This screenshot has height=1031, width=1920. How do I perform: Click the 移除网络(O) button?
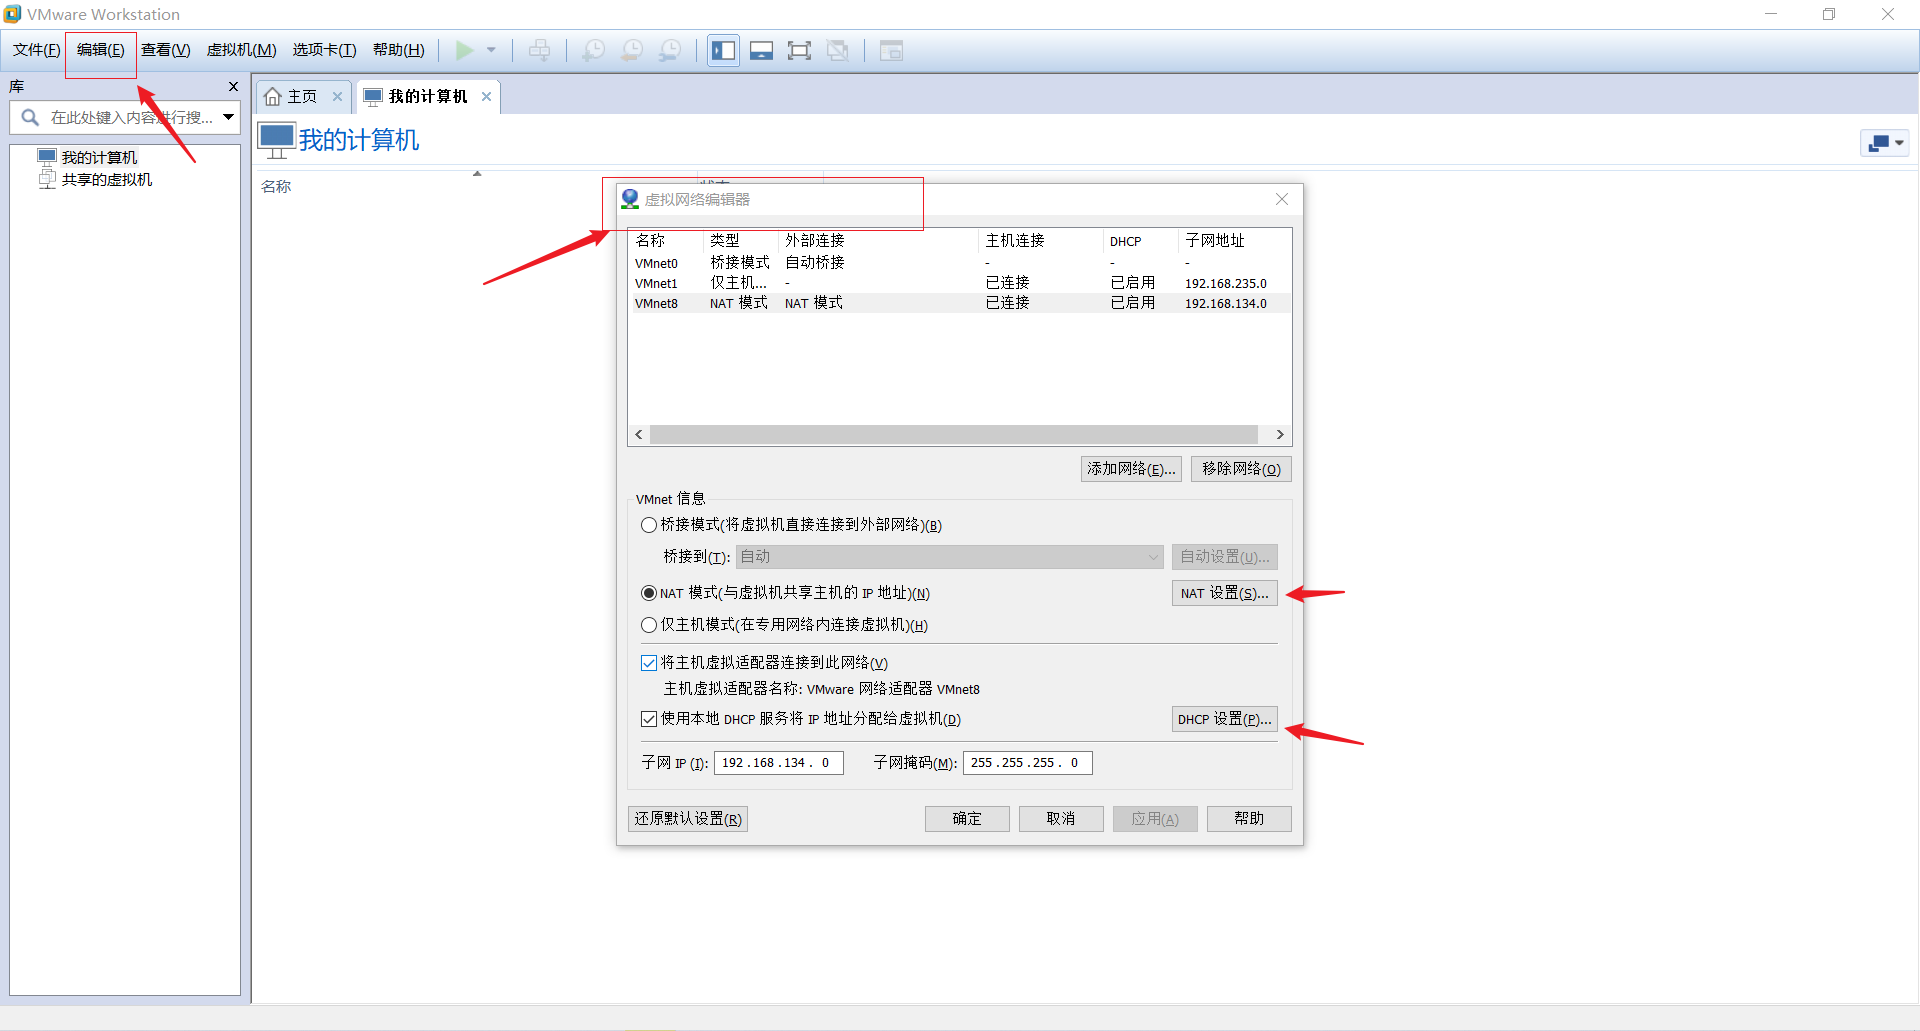[x=1241, y=469]
